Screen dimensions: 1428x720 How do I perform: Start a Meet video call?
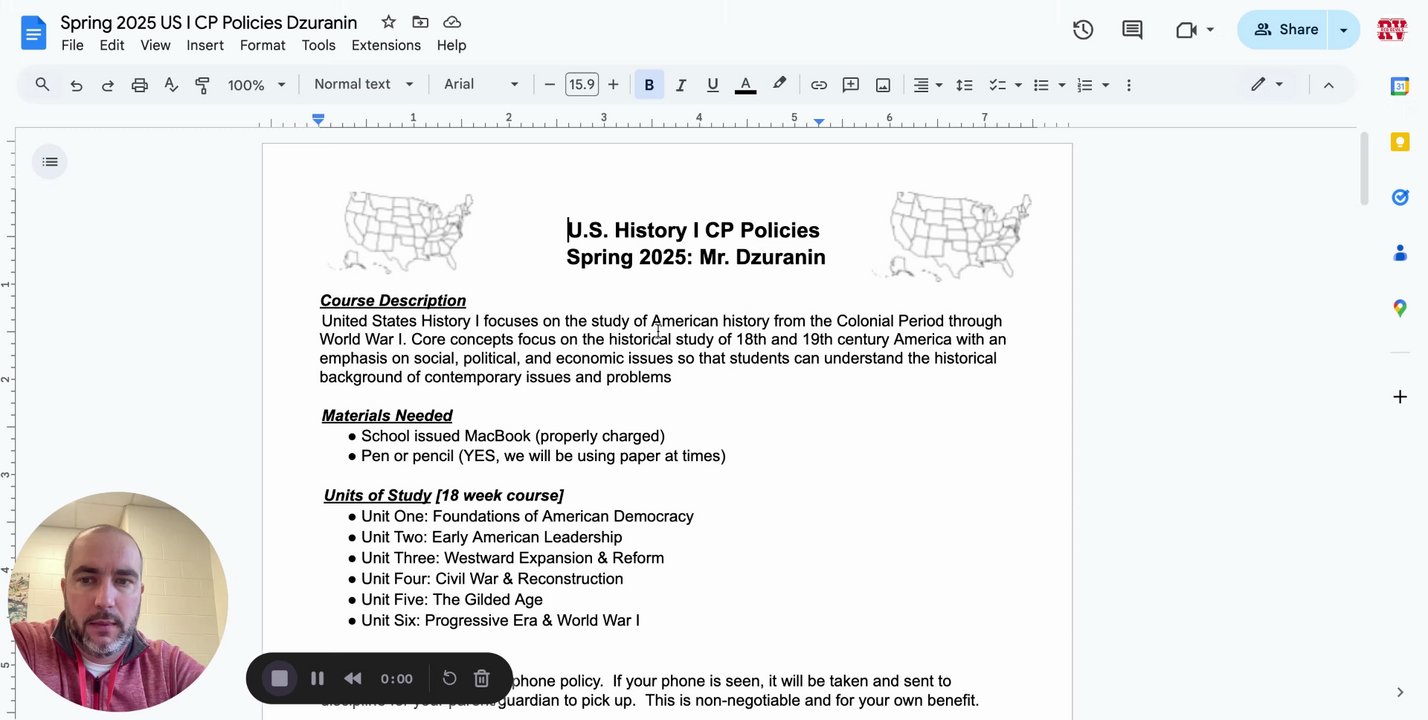(1187, 30)
